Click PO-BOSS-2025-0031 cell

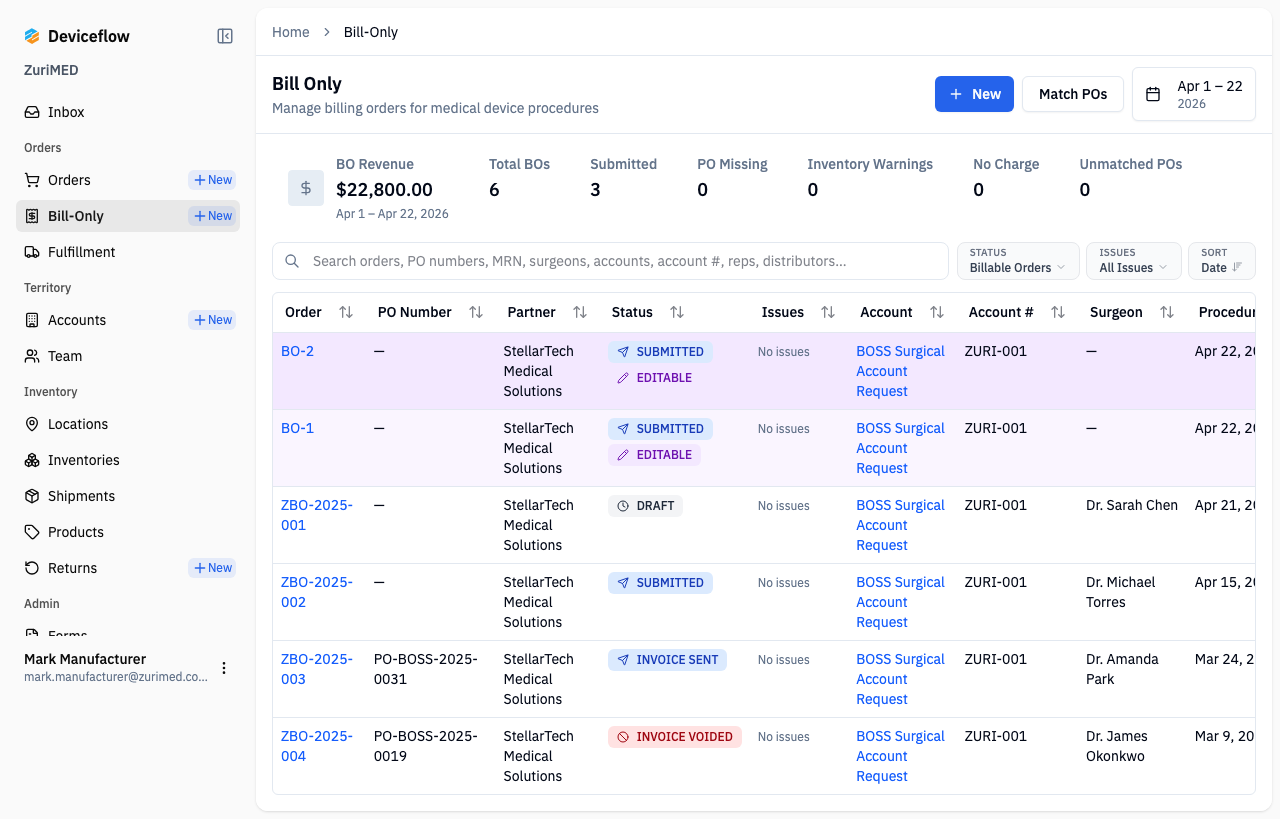426,669
